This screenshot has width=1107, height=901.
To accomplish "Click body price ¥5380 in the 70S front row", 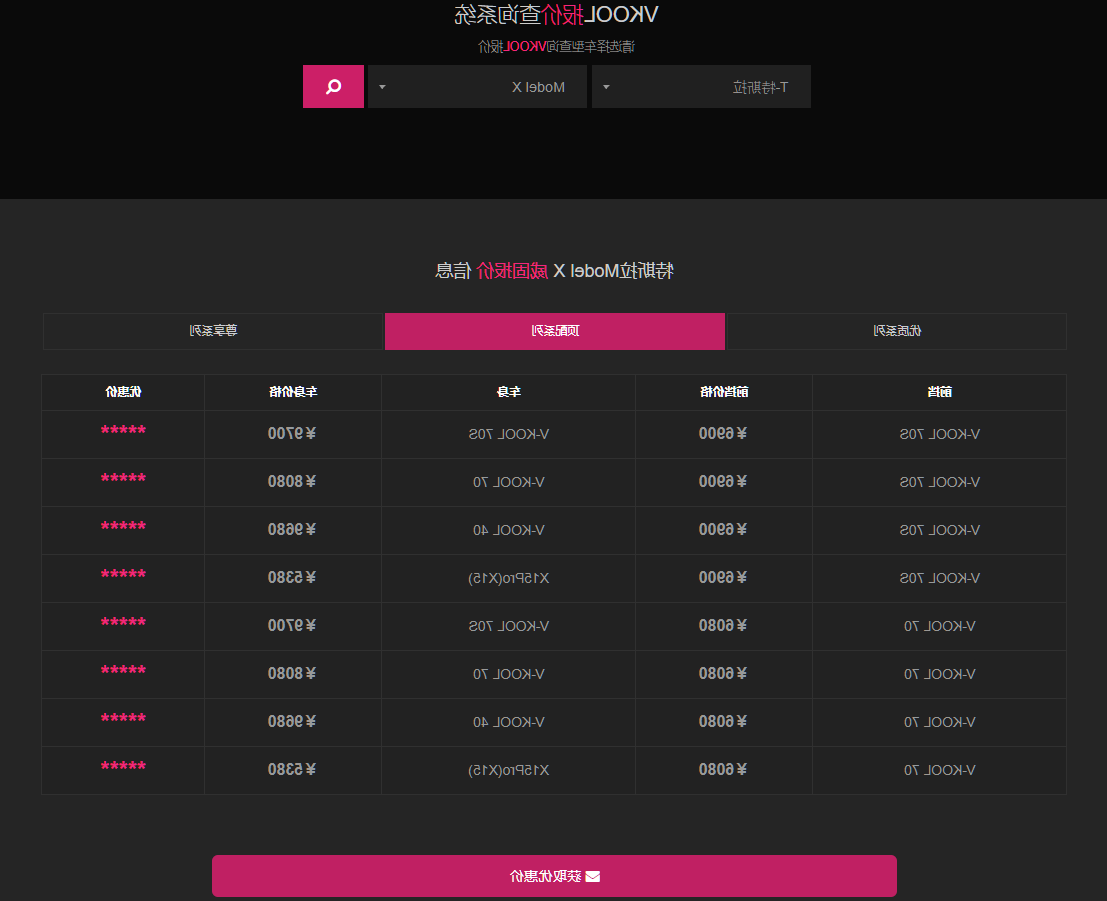I will point(292,578).
